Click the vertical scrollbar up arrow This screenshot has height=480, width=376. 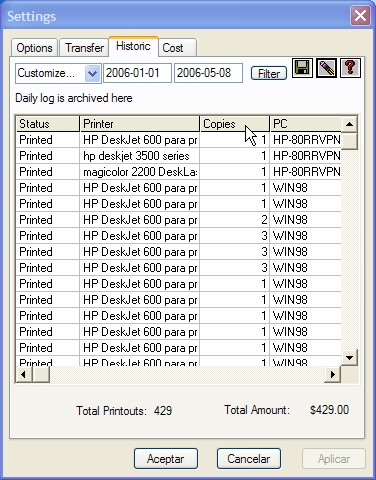349,124
